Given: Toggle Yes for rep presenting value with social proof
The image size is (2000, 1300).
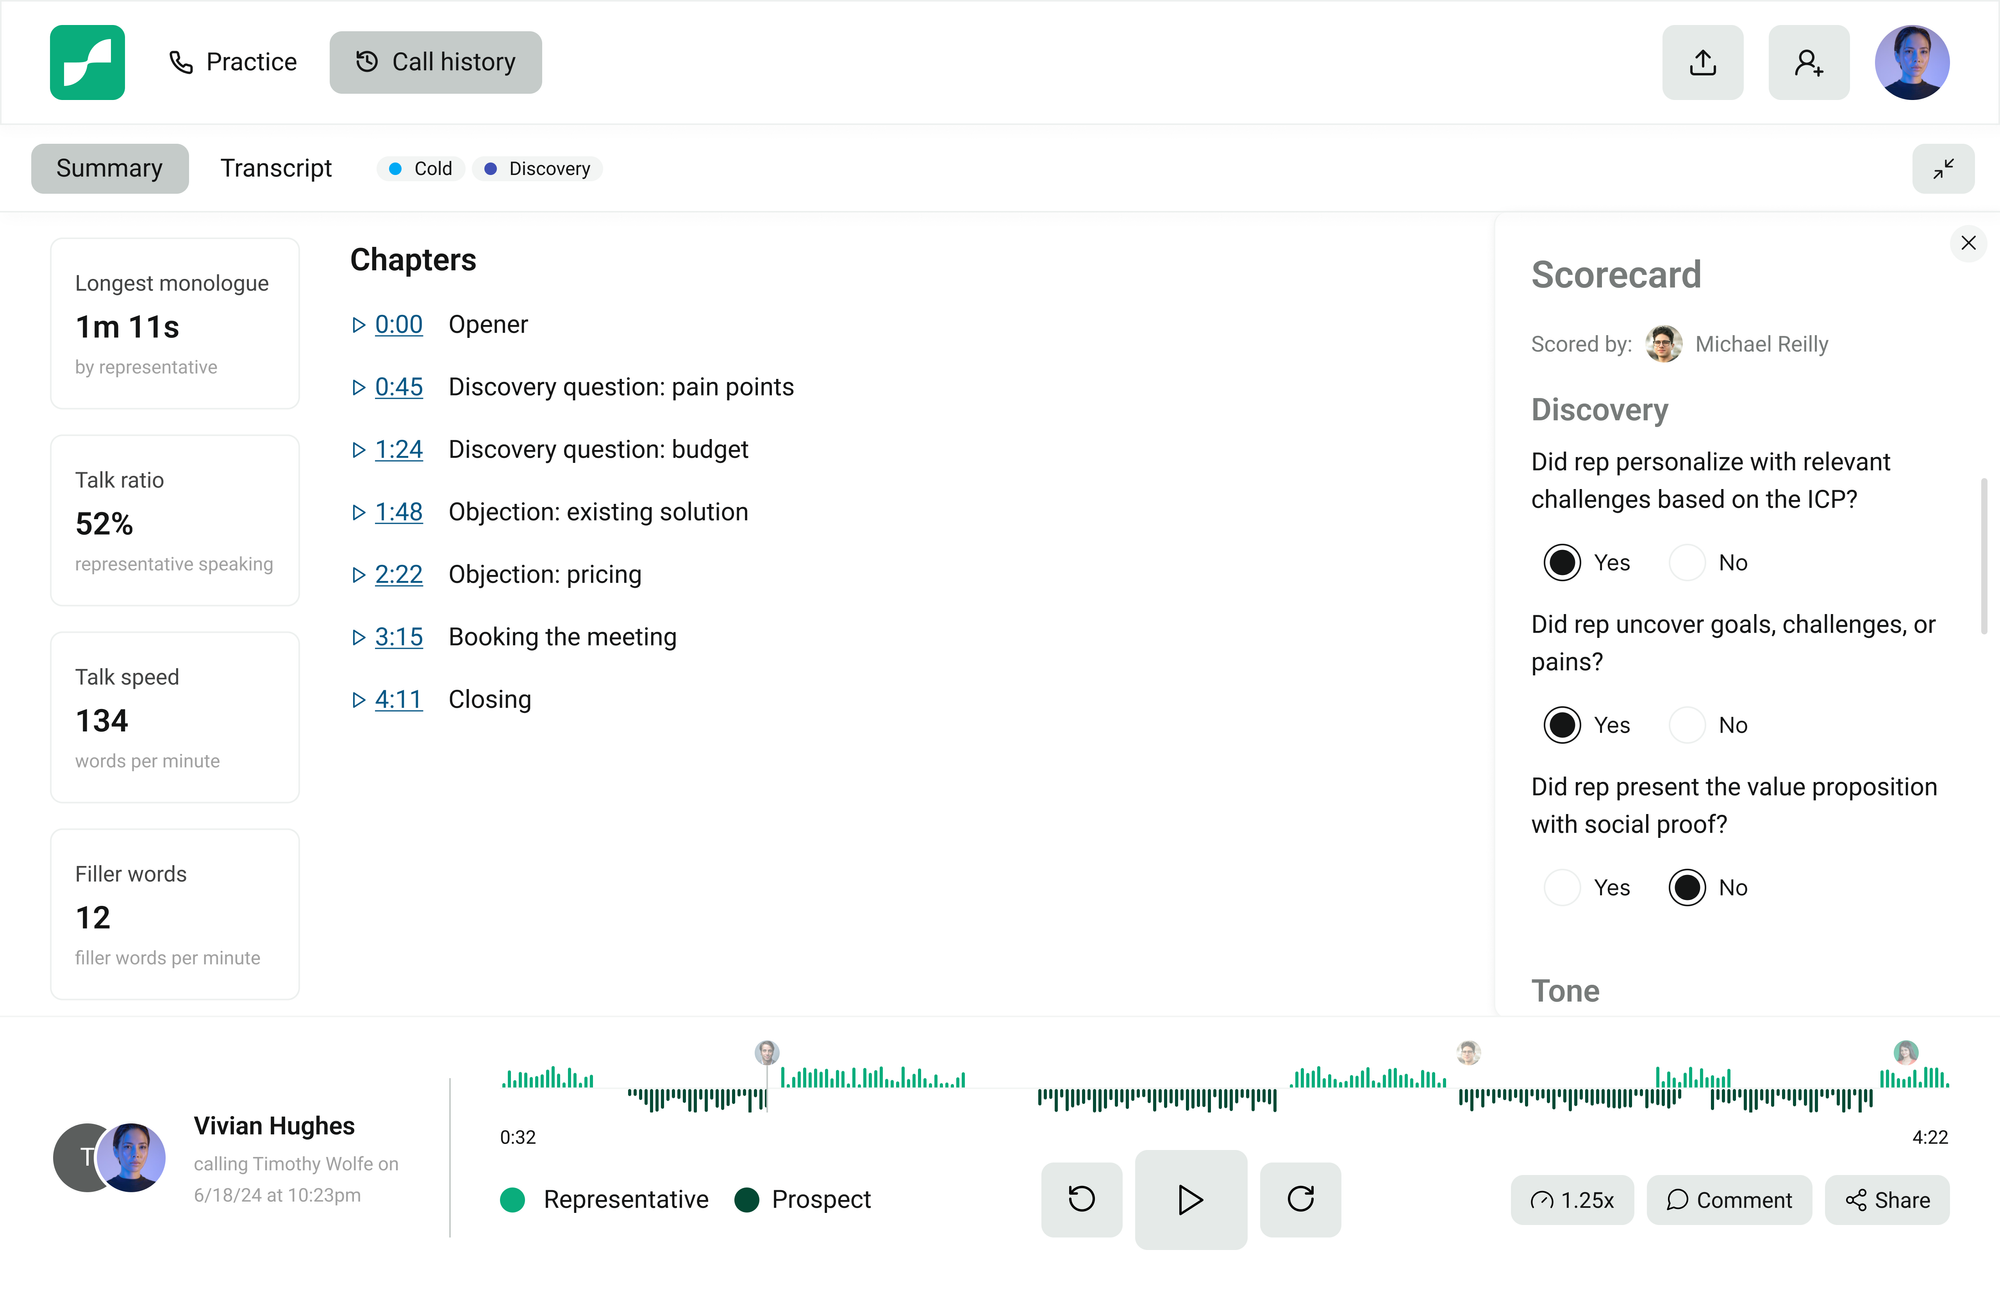Looking at the screenshot, I should [x=1561, y=888].
